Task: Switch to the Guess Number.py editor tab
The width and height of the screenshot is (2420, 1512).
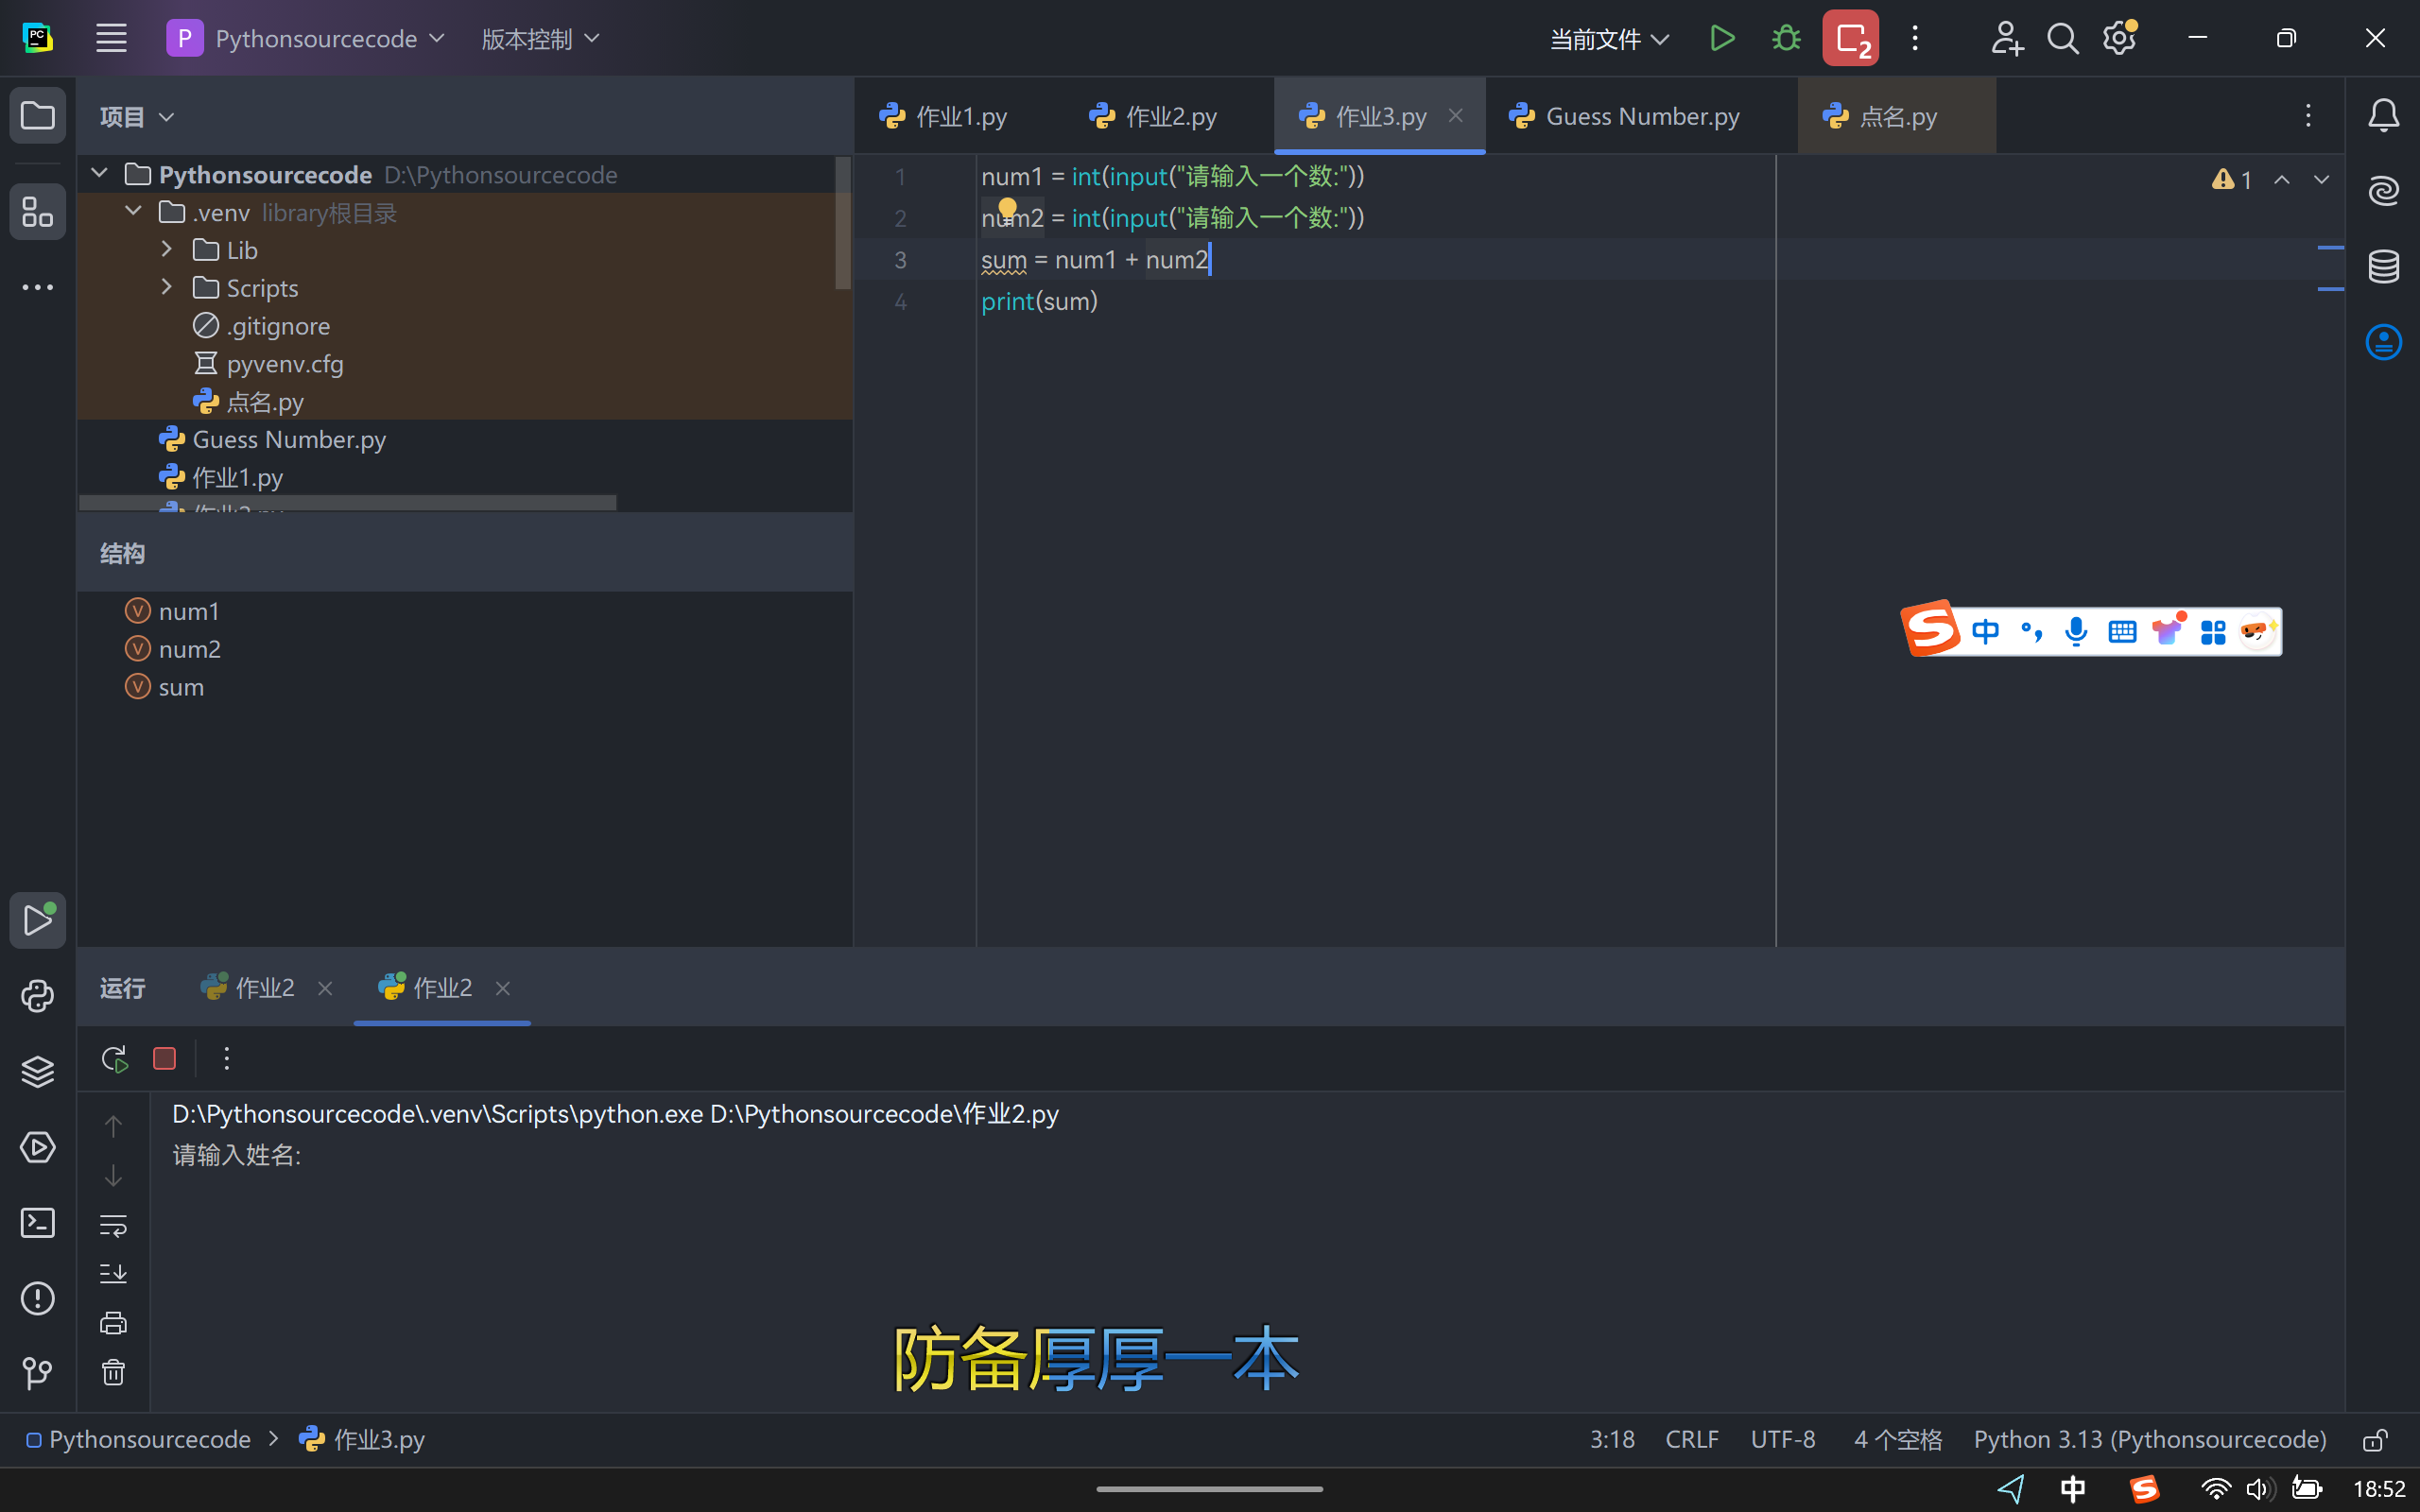Action: [1641, 117]
